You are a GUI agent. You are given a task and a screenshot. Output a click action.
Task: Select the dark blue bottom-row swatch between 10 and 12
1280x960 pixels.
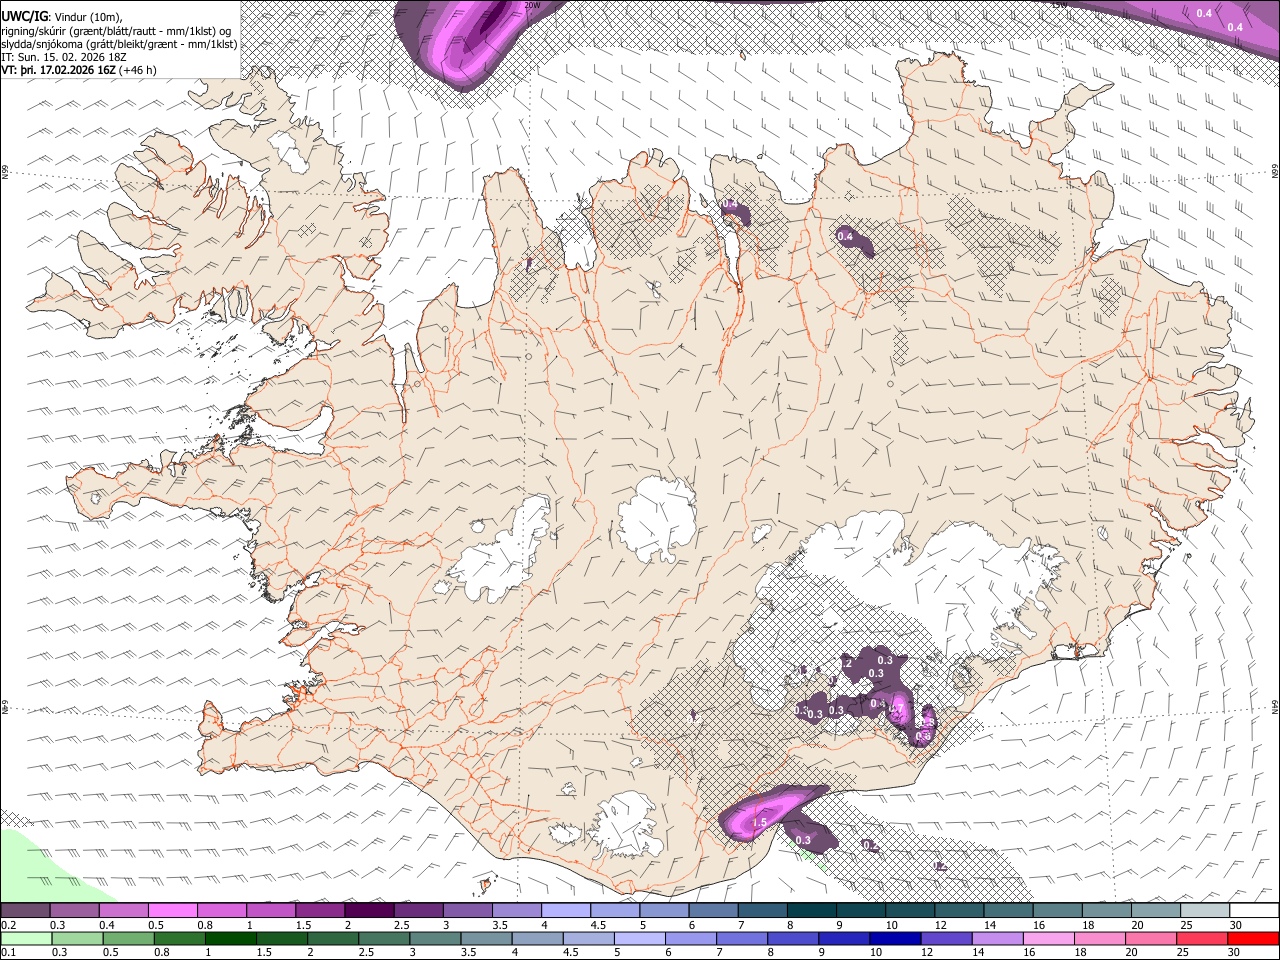[895, 938]
